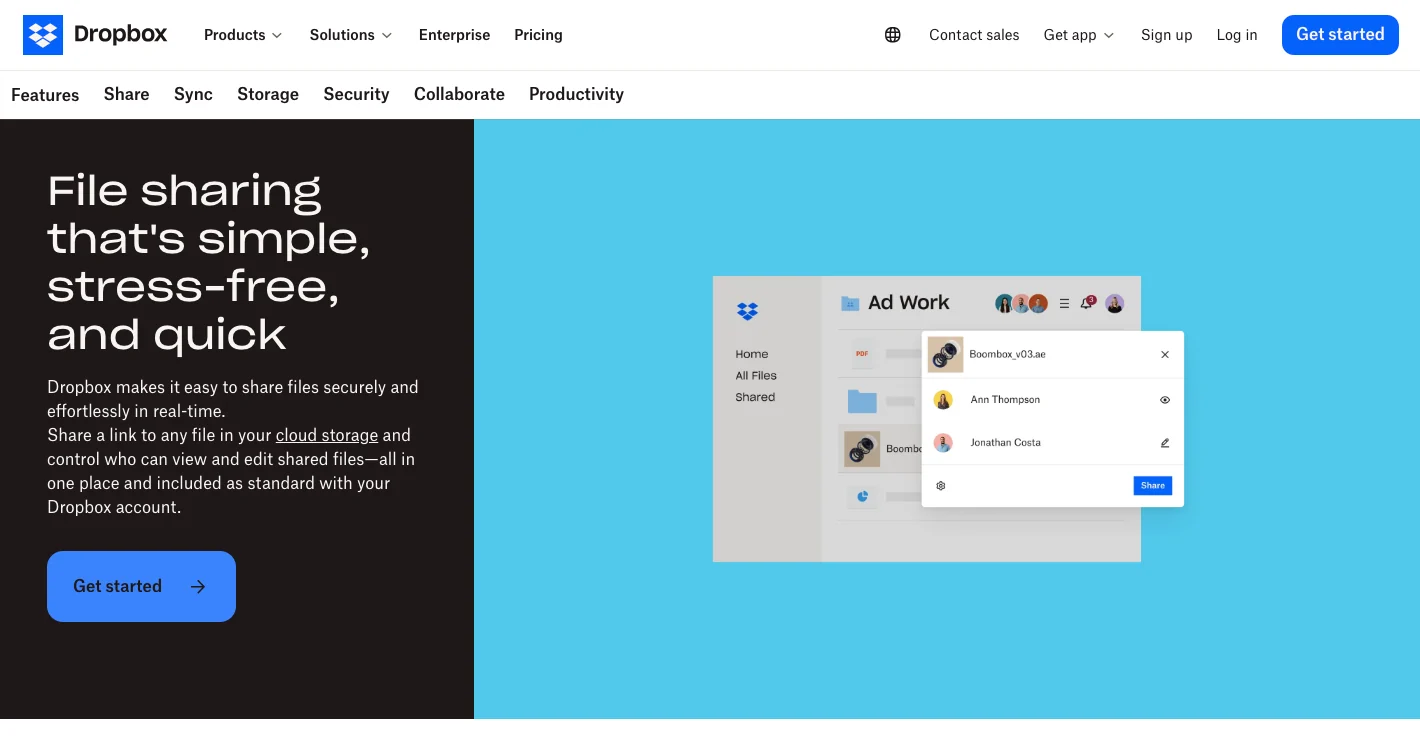Image resolution: width=1420 pixels, height=736 pixels.
Task: Expand the Get app dropdown
Action: pos(1079,35)
